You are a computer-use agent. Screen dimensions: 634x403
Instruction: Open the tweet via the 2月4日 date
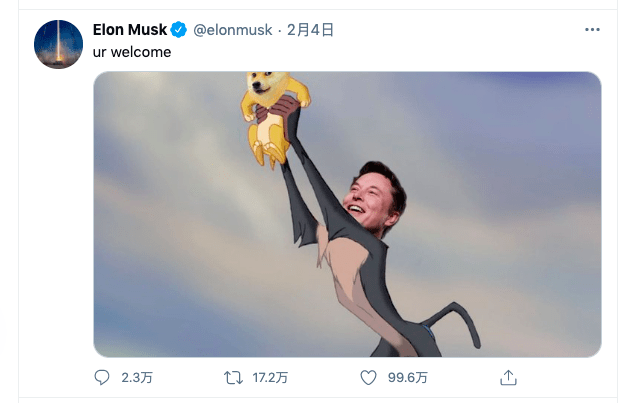[x=310, y=30]
